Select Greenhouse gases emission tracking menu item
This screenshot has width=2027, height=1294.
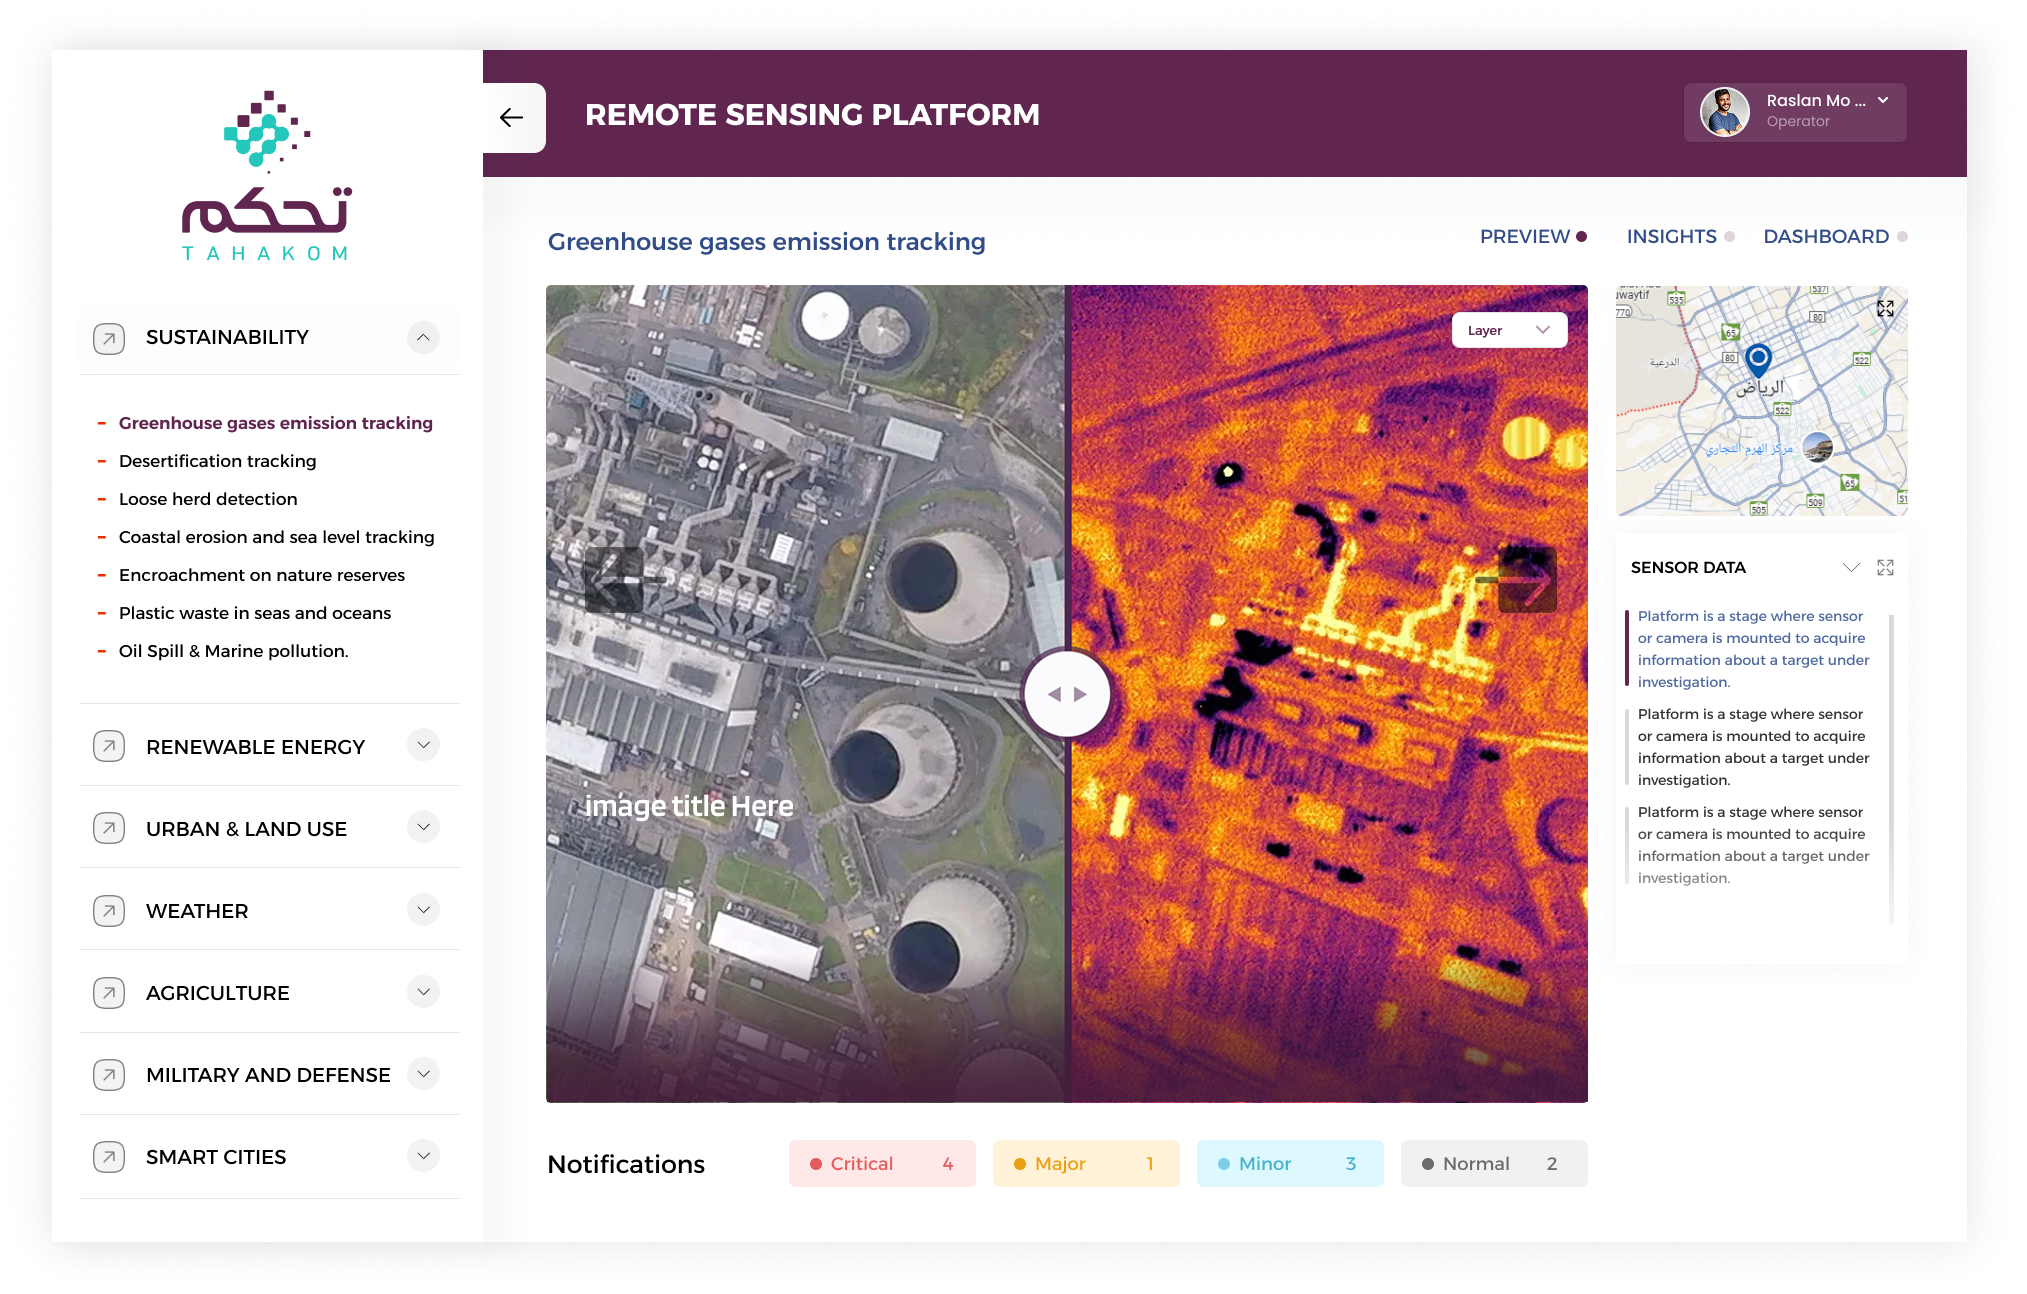[x=275, y=423]
